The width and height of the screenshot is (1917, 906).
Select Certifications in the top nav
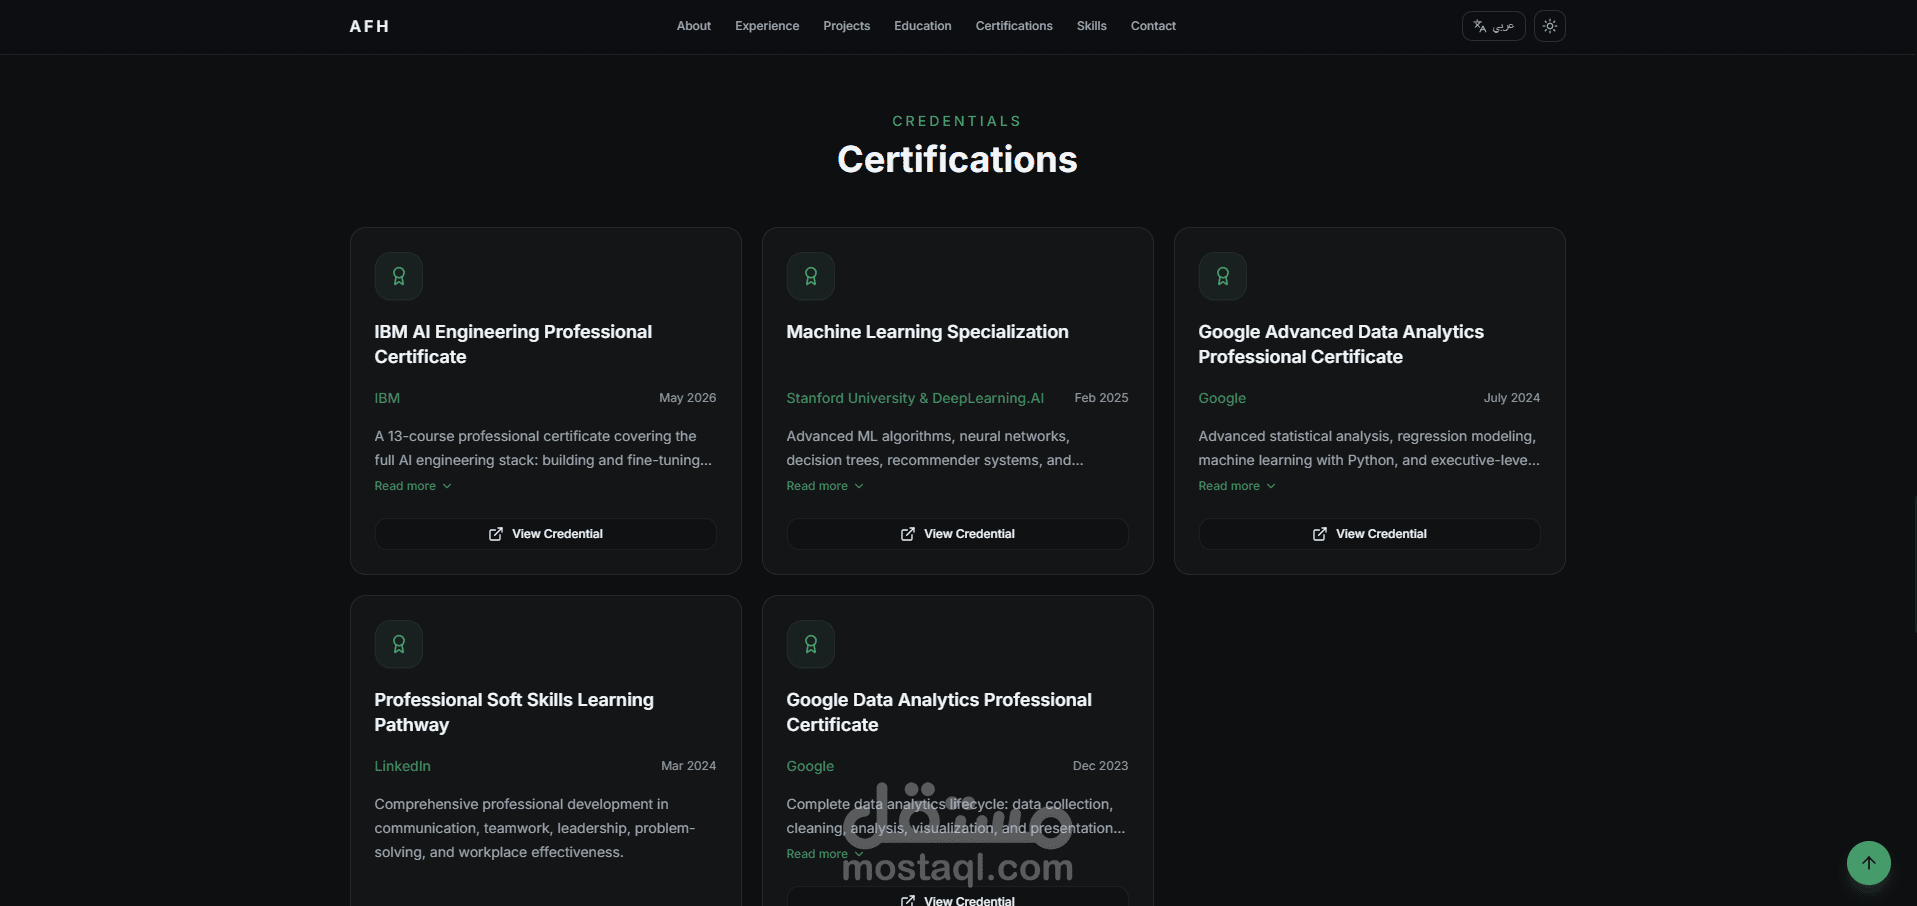tap(1014, 26)
